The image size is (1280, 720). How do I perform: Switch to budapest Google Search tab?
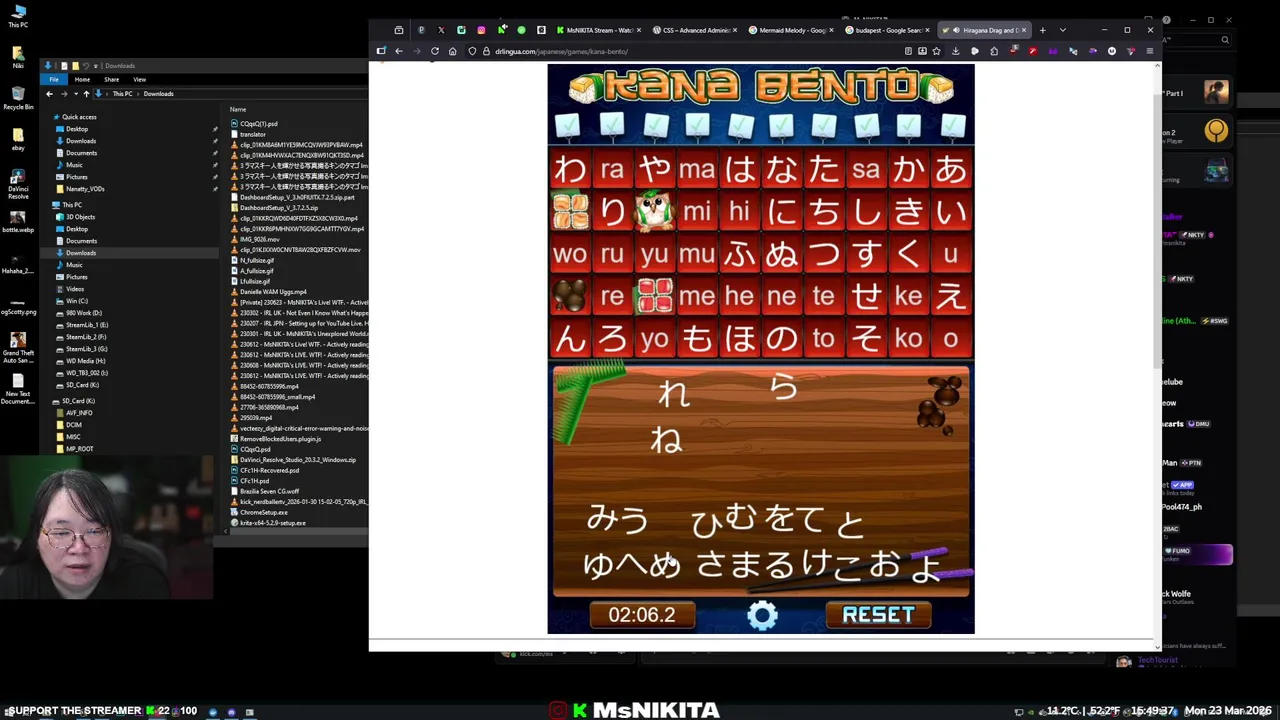point(887,30)
